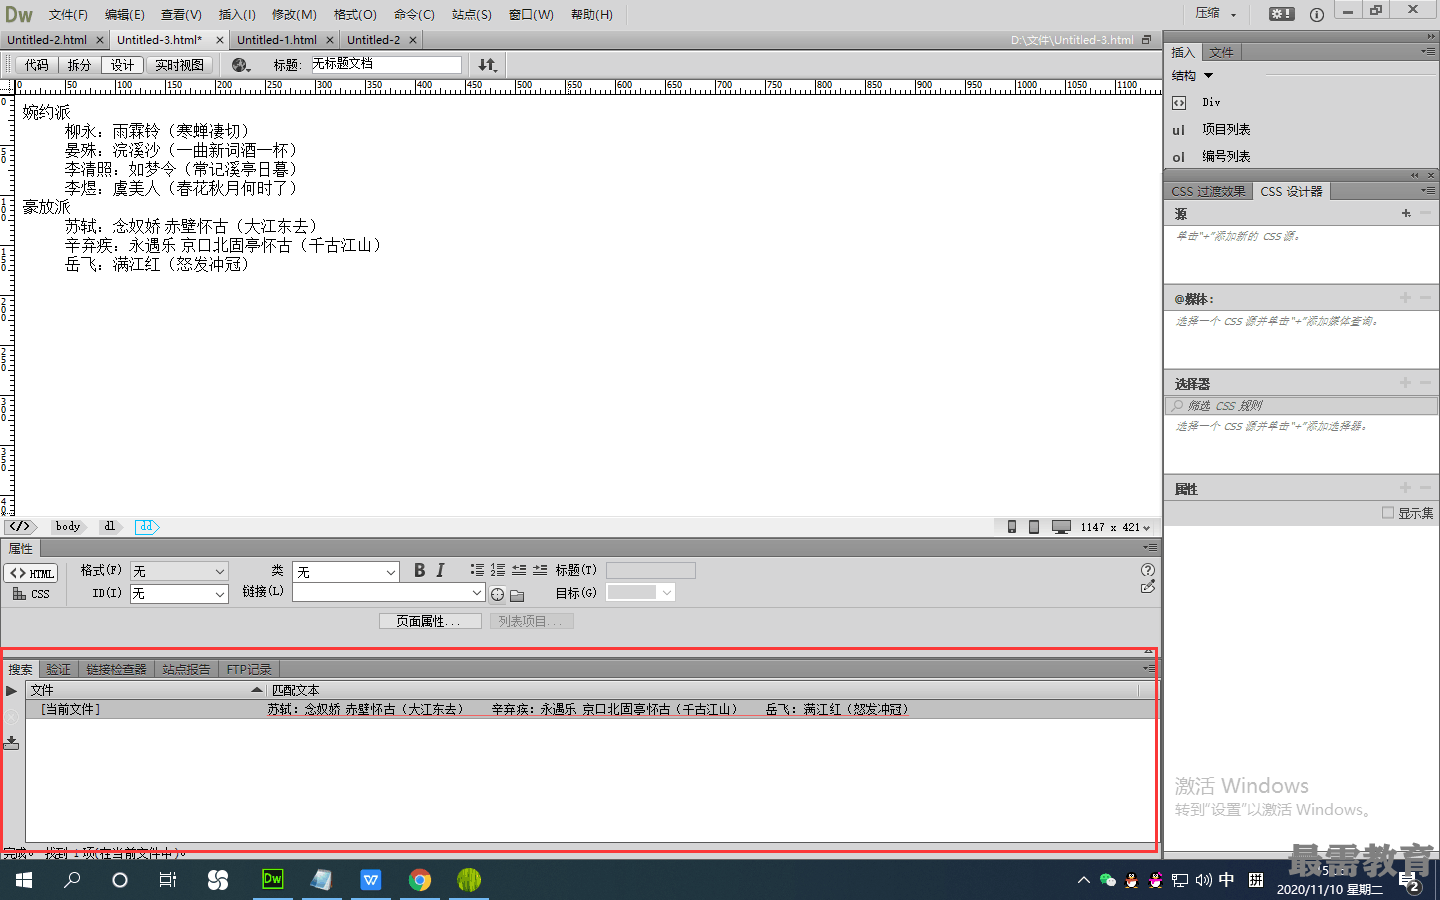
Task: Switch to 设计 design view
Action: pos(122,65)
